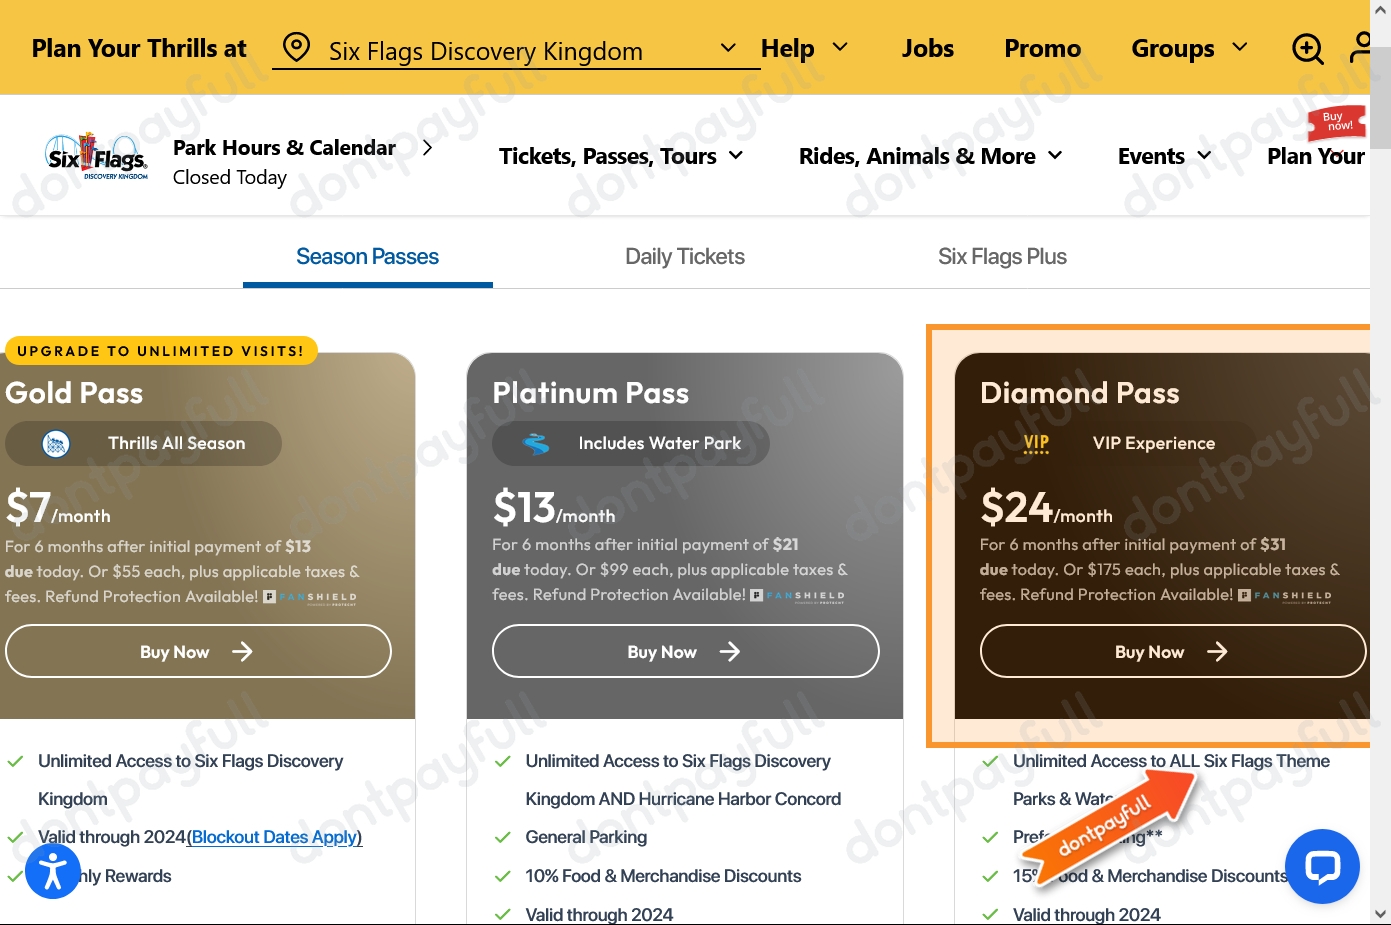Screen dimensions: 1391x925
Task: Open the Groups dropdown
Action: click(x=1188, y=47)
